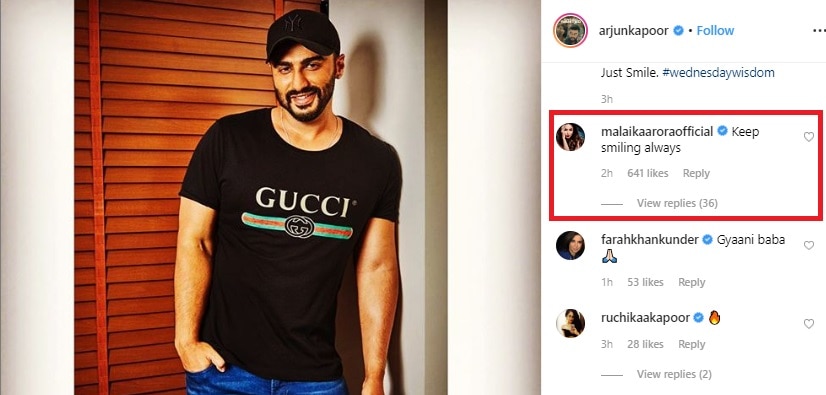Viewport: 826px width, 395px height.
Task: Reply to the Gyaani baba comment
Action: [692, 282]
